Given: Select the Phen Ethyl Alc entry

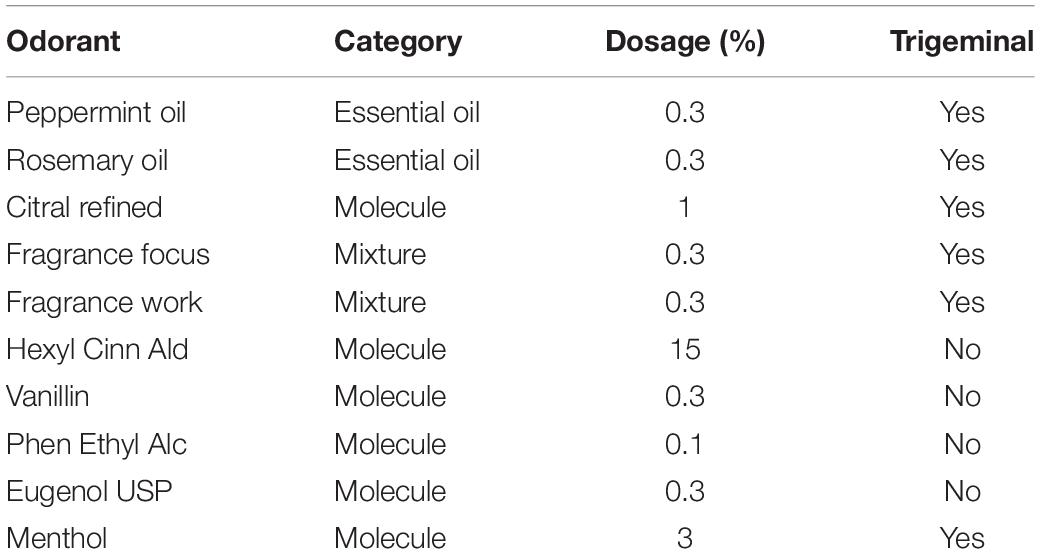Looking at the screenshot, I should pos(96,445).
